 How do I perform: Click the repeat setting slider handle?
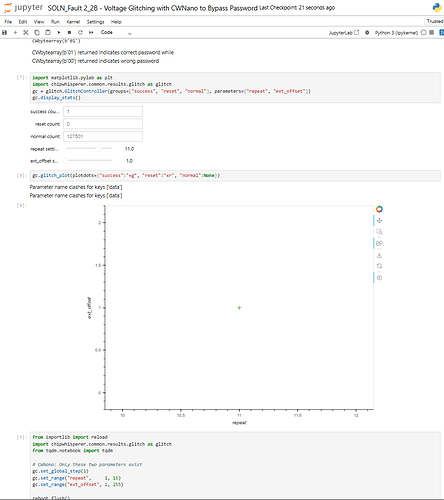(x=98, y=148)
